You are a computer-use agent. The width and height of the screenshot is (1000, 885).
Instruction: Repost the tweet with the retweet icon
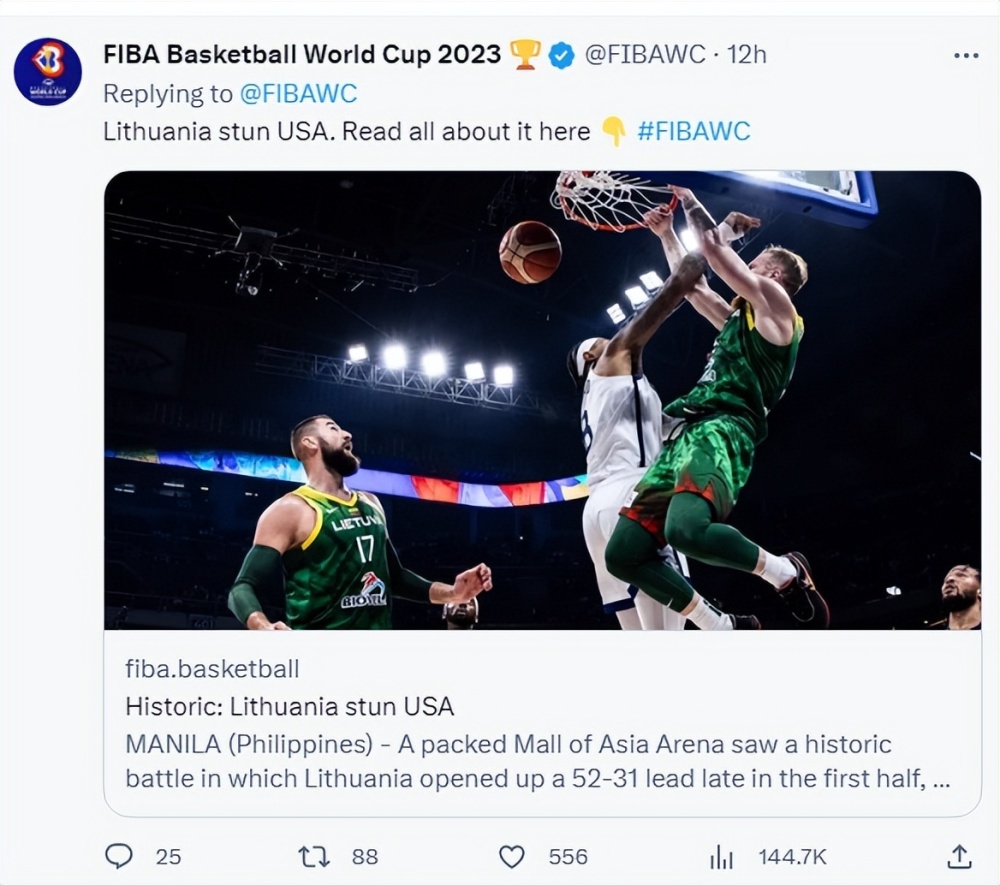(313, 856)
